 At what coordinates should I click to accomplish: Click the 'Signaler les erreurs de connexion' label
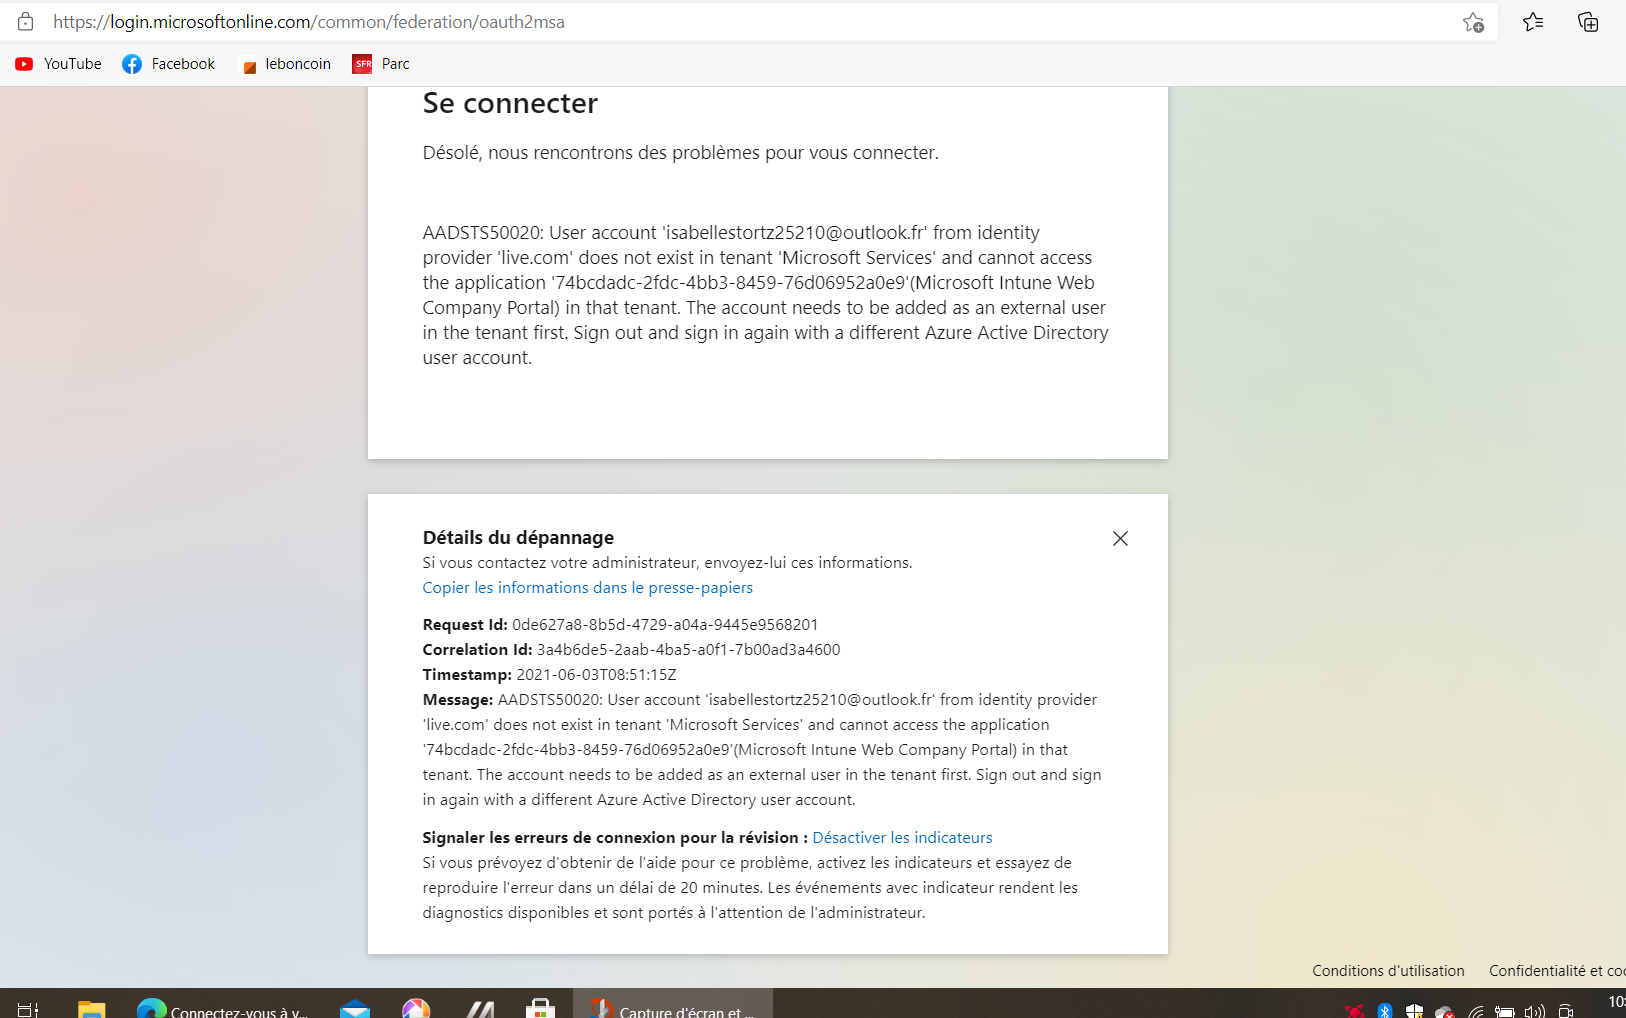[615, 838]
